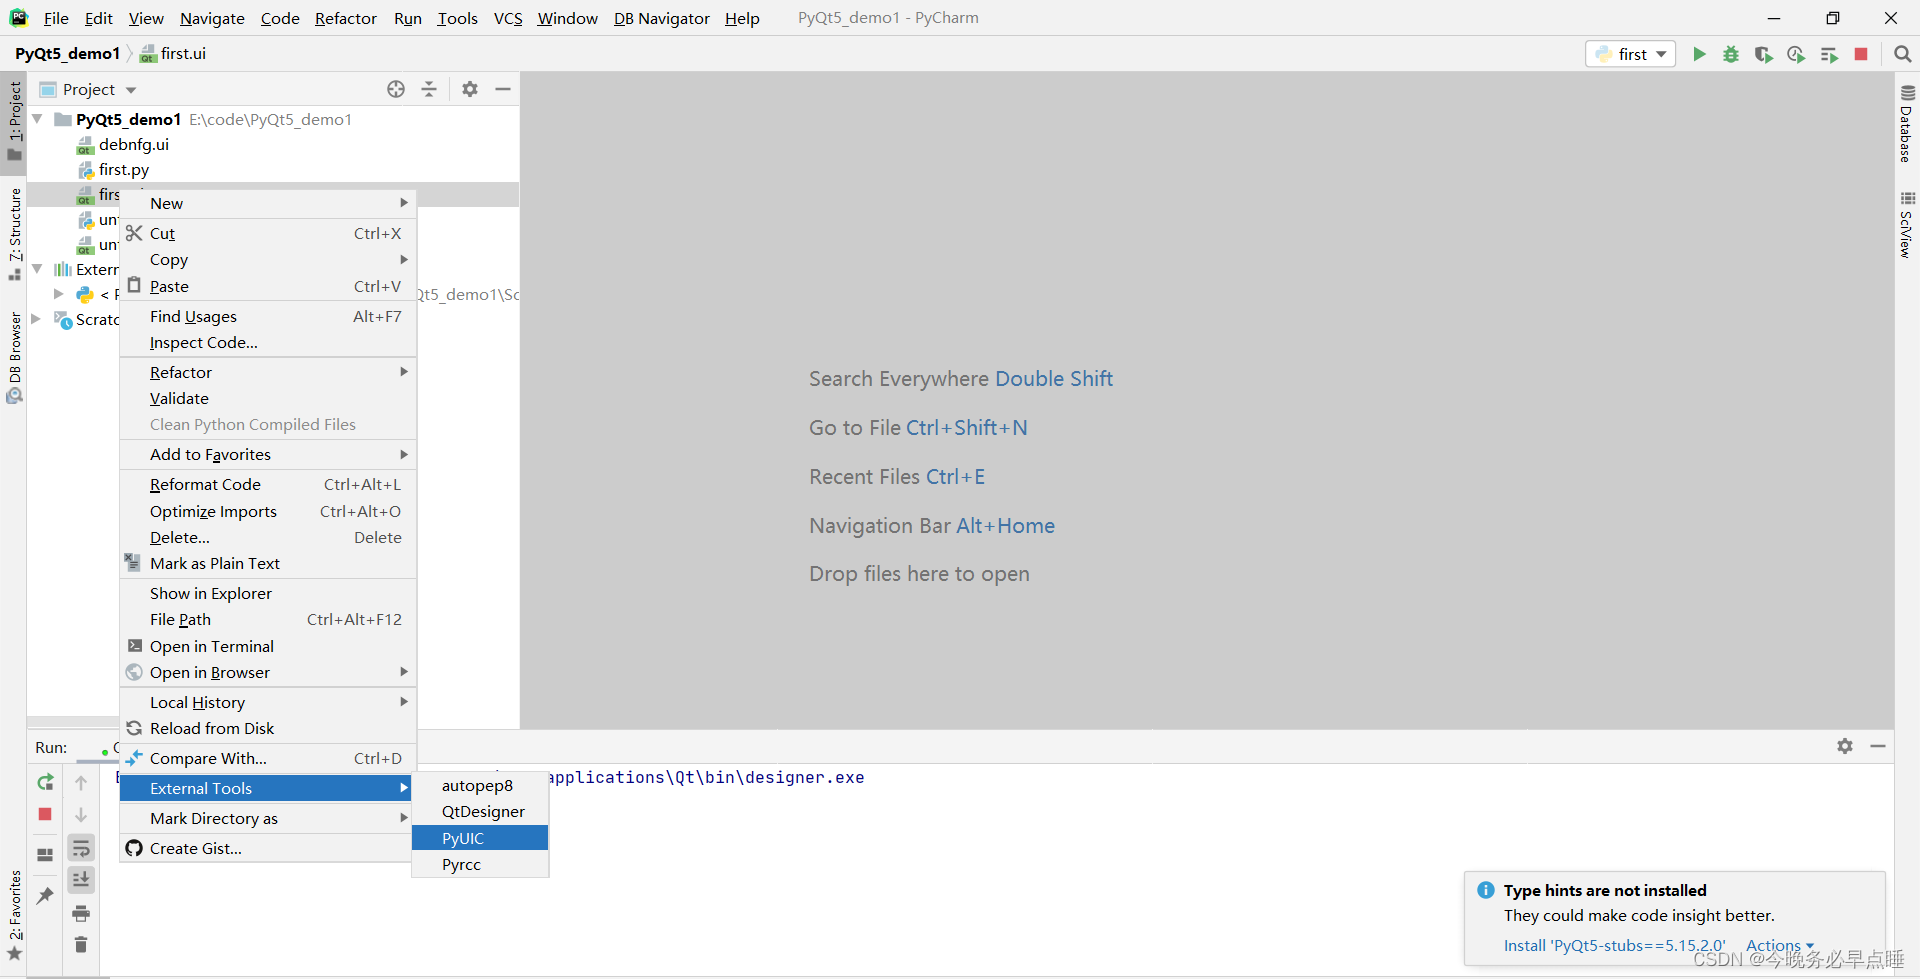This screenshot has width=1920, height=979.
Task: Clear all console output trash icon
Action: [81, 945]
